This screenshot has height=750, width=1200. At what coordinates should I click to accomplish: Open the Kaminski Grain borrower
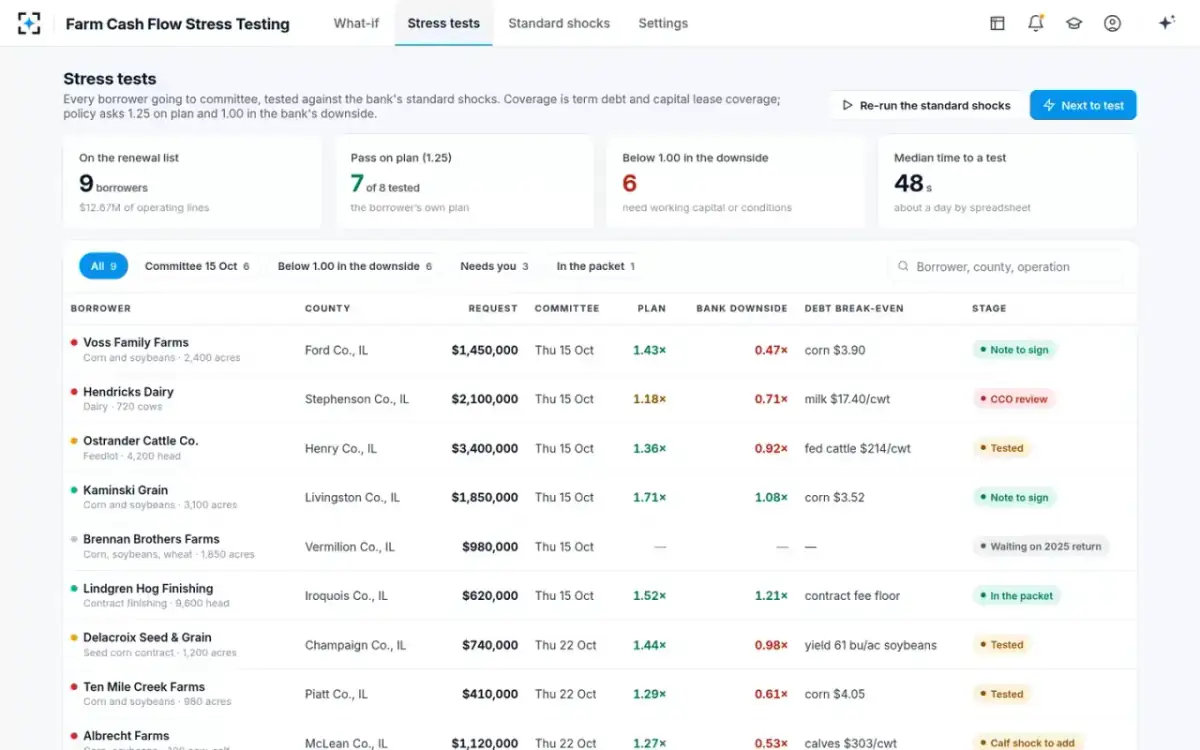[125, 490]
